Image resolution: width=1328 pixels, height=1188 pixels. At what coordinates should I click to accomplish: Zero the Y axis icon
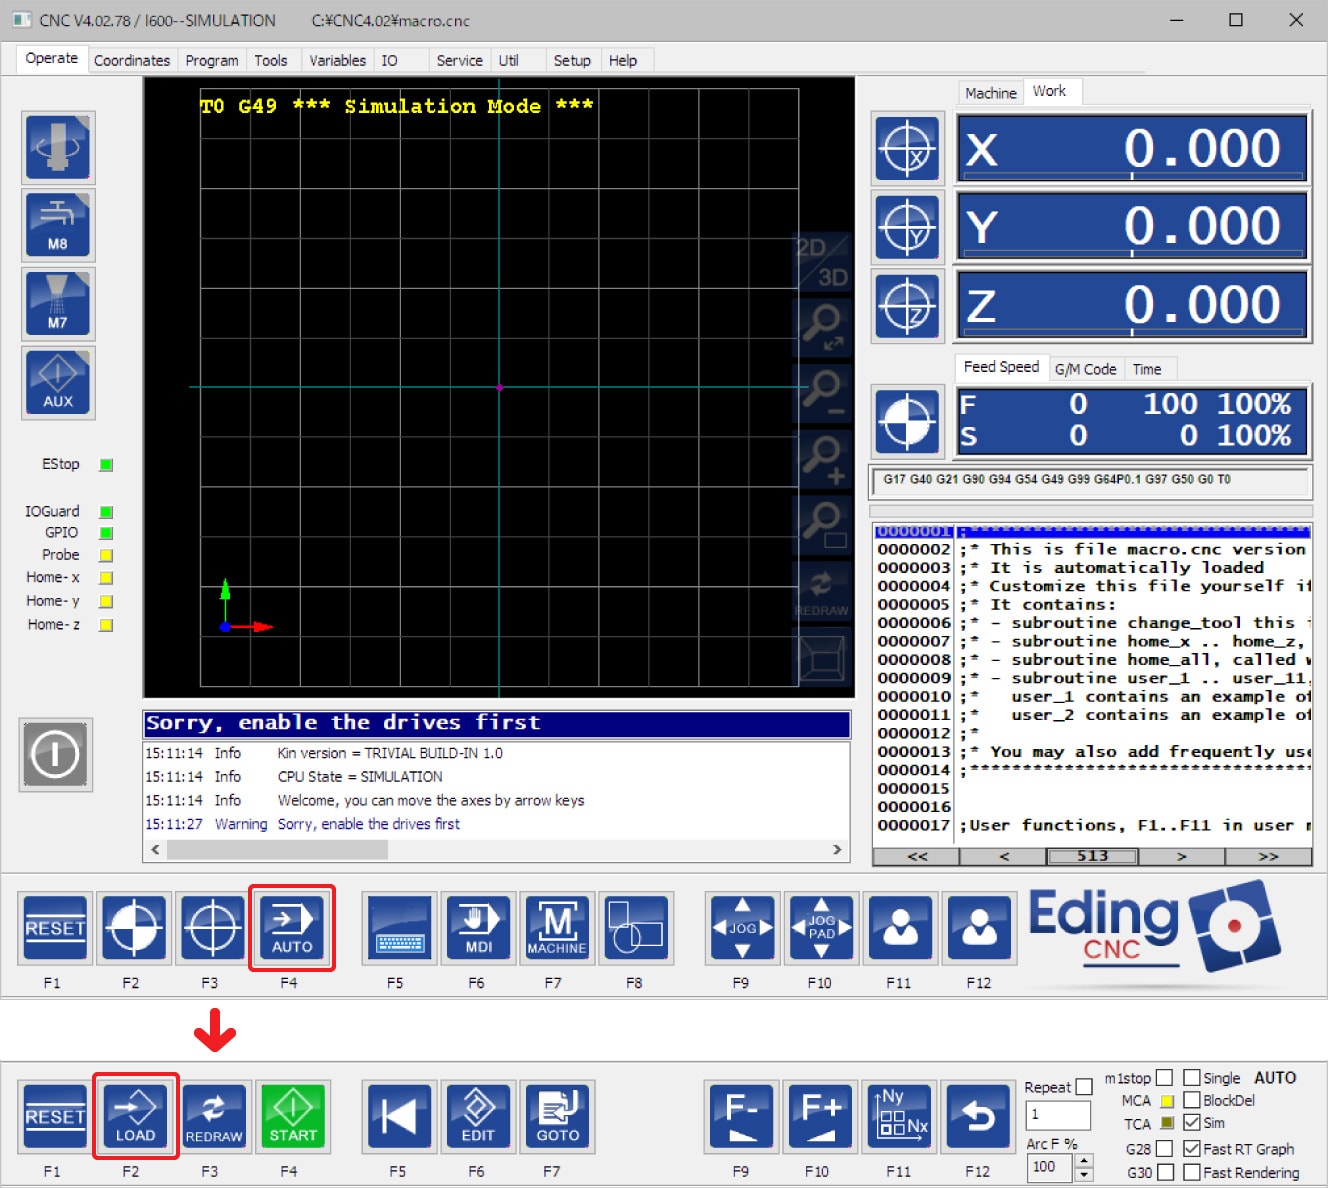click(x=907, y=227)
